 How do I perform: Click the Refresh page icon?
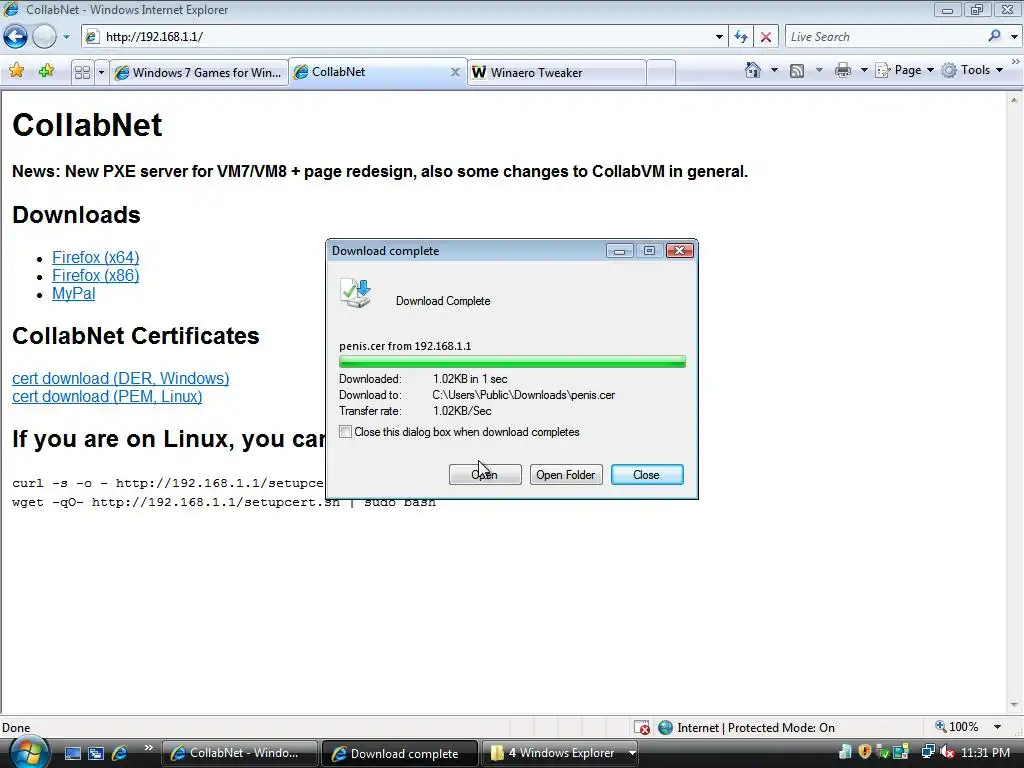tap(741, 37)
